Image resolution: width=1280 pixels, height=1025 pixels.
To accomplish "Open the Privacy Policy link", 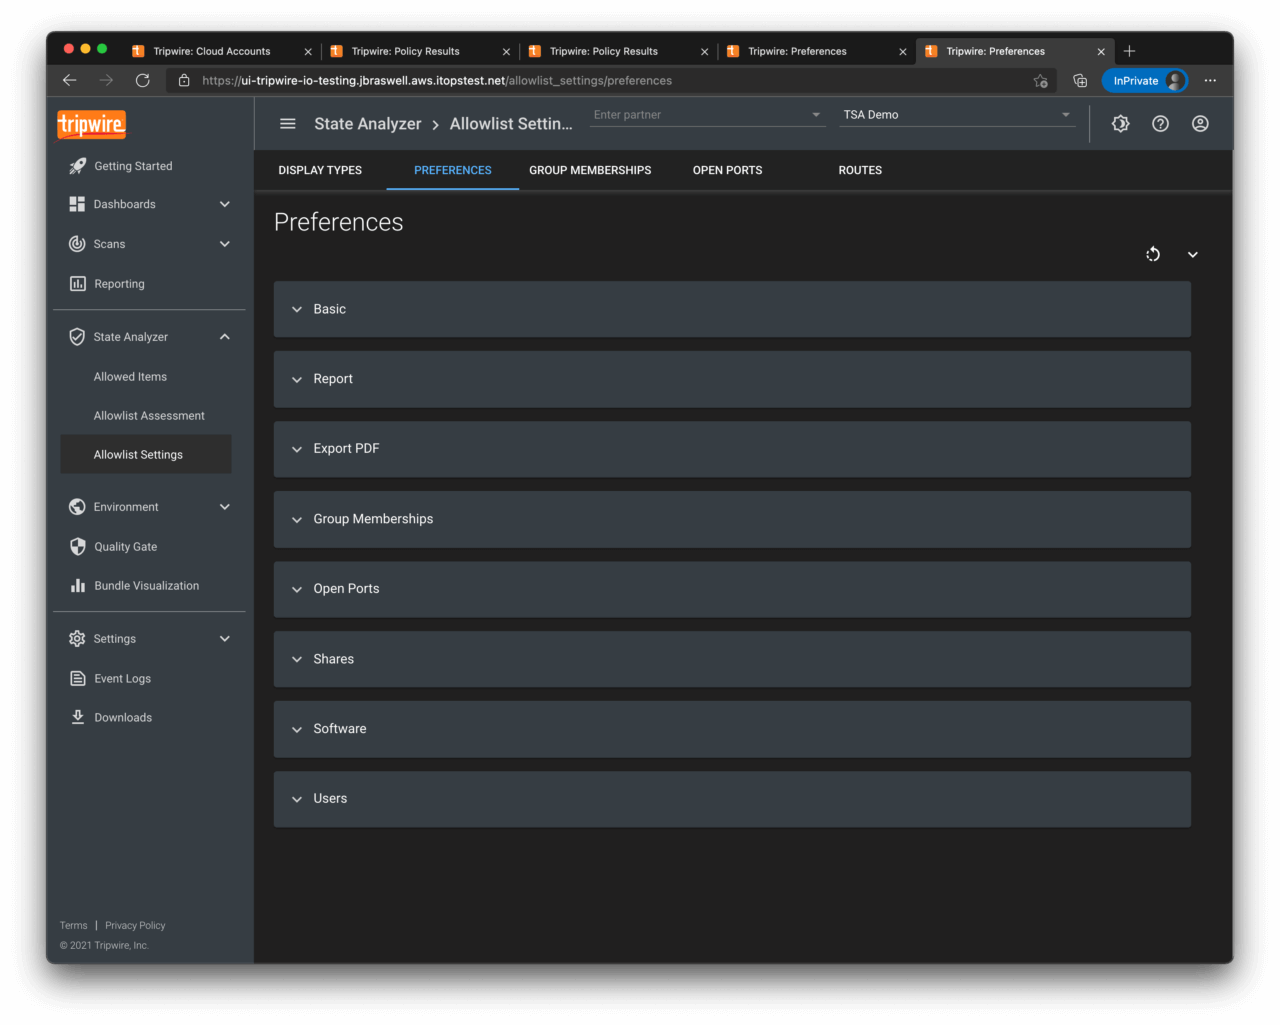I will coord(135,926).
